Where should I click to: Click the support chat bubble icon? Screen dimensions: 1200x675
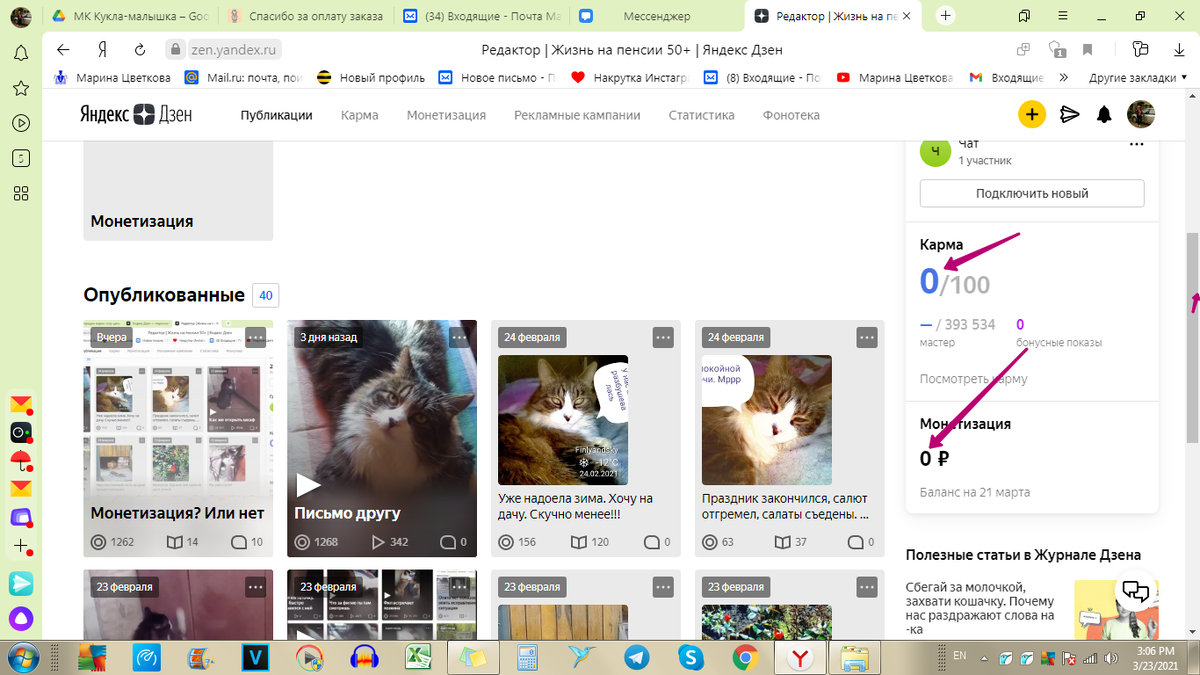click(x=1135, y=591)
